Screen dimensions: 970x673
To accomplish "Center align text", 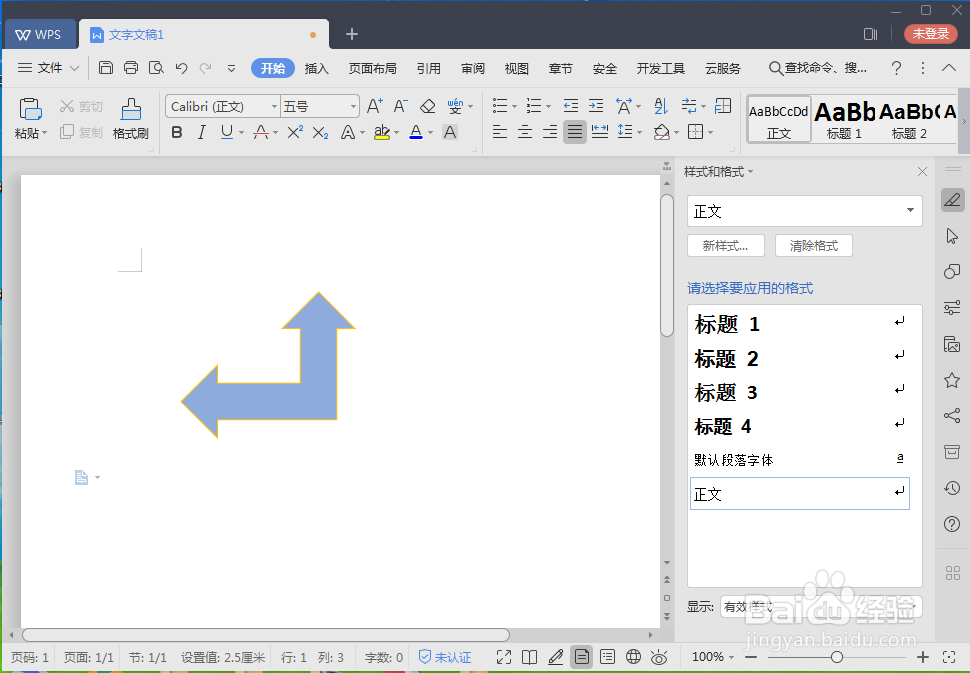I will 525,132.
